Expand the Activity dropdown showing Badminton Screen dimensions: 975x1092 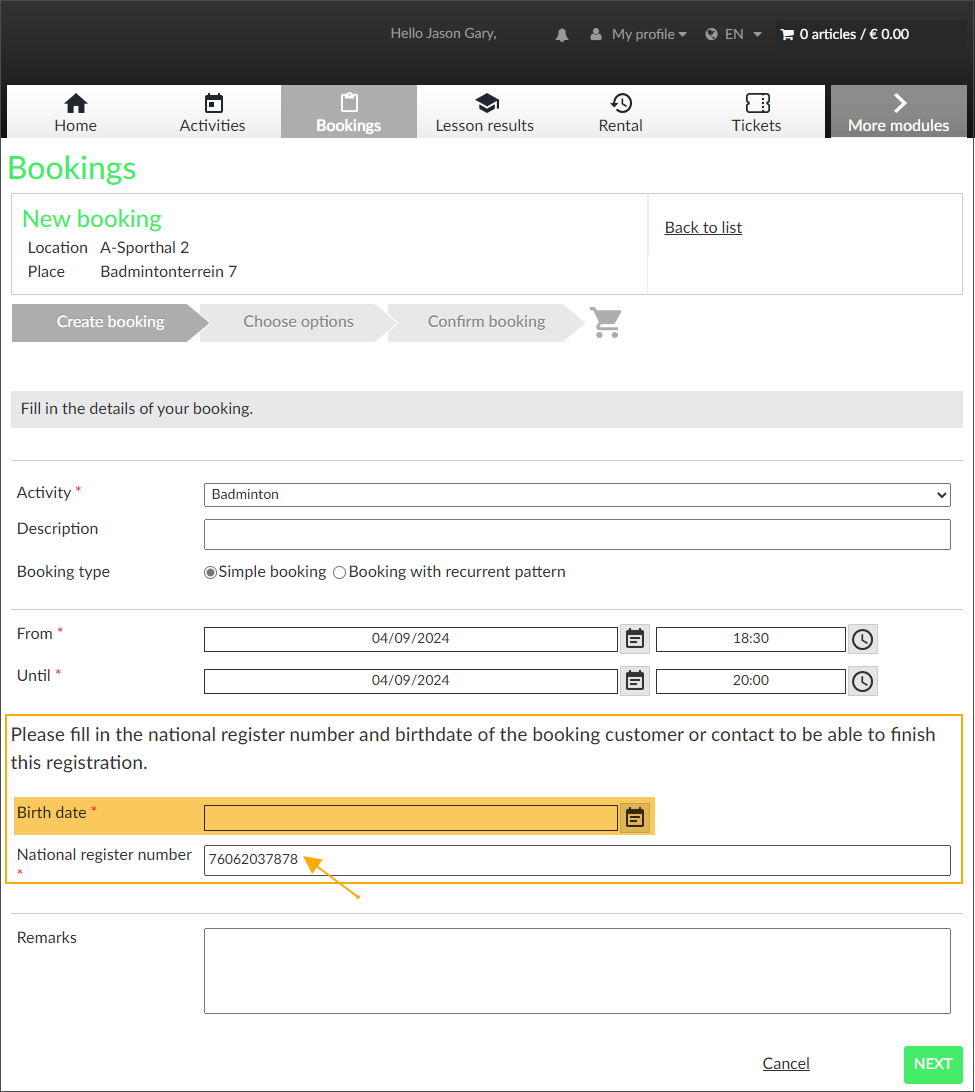click(x=577, y=495)
